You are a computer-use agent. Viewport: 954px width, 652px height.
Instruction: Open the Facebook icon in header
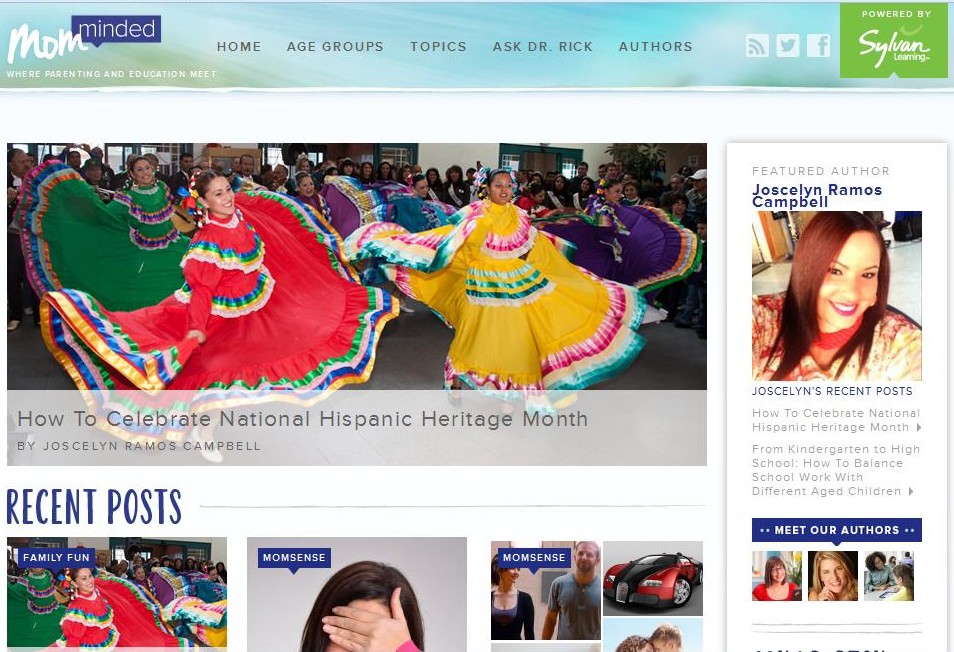(819, 46)
